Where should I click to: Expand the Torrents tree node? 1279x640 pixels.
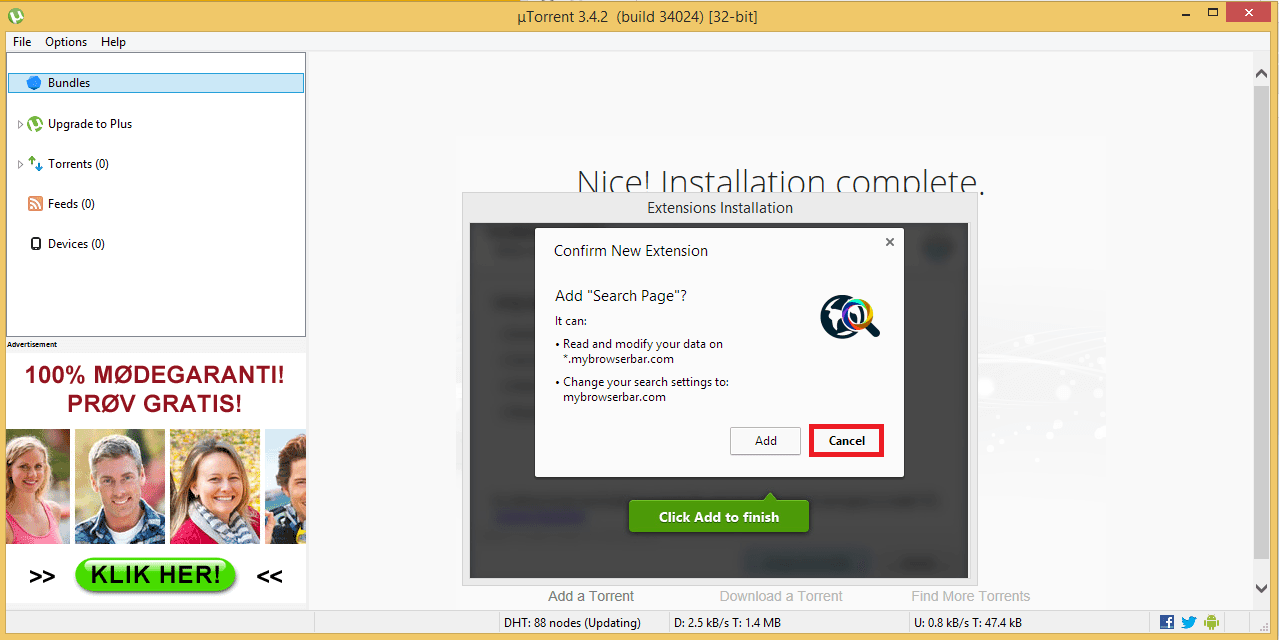(x=20, y=165)
